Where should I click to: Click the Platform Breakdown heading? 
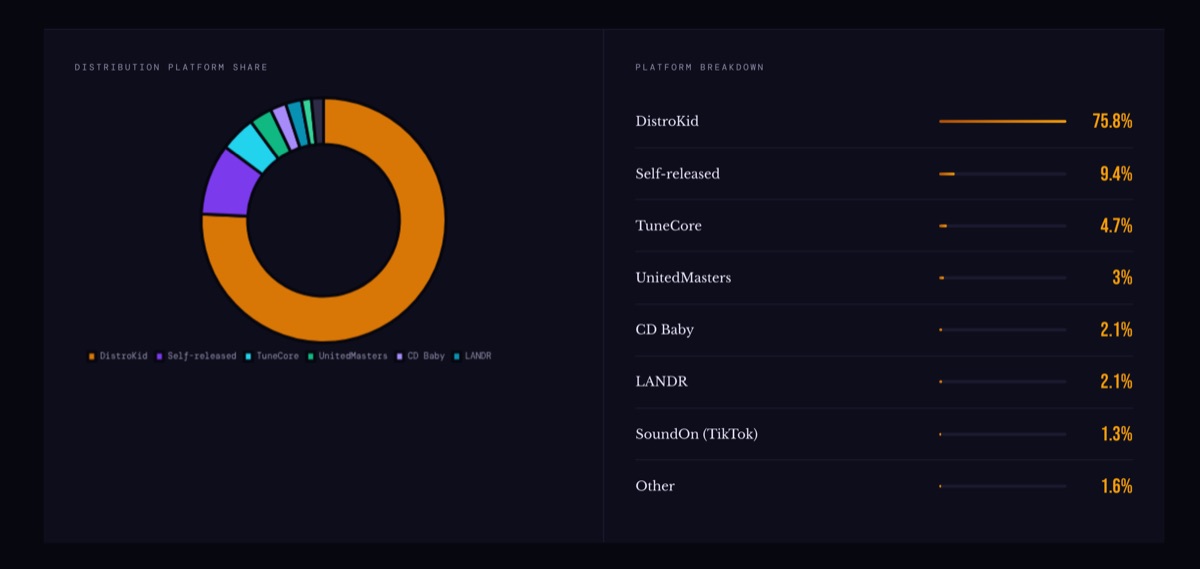(x=700, y=67)
